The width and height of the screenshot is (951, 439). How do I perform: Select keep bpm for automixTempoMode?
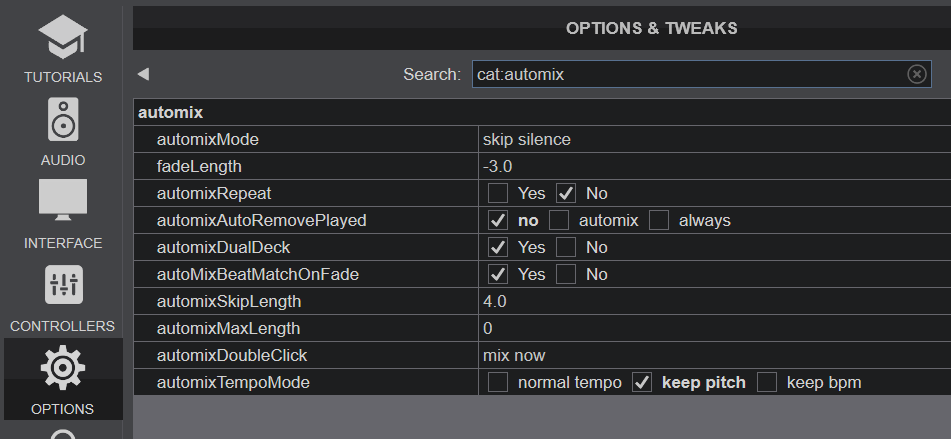[767, 383]
